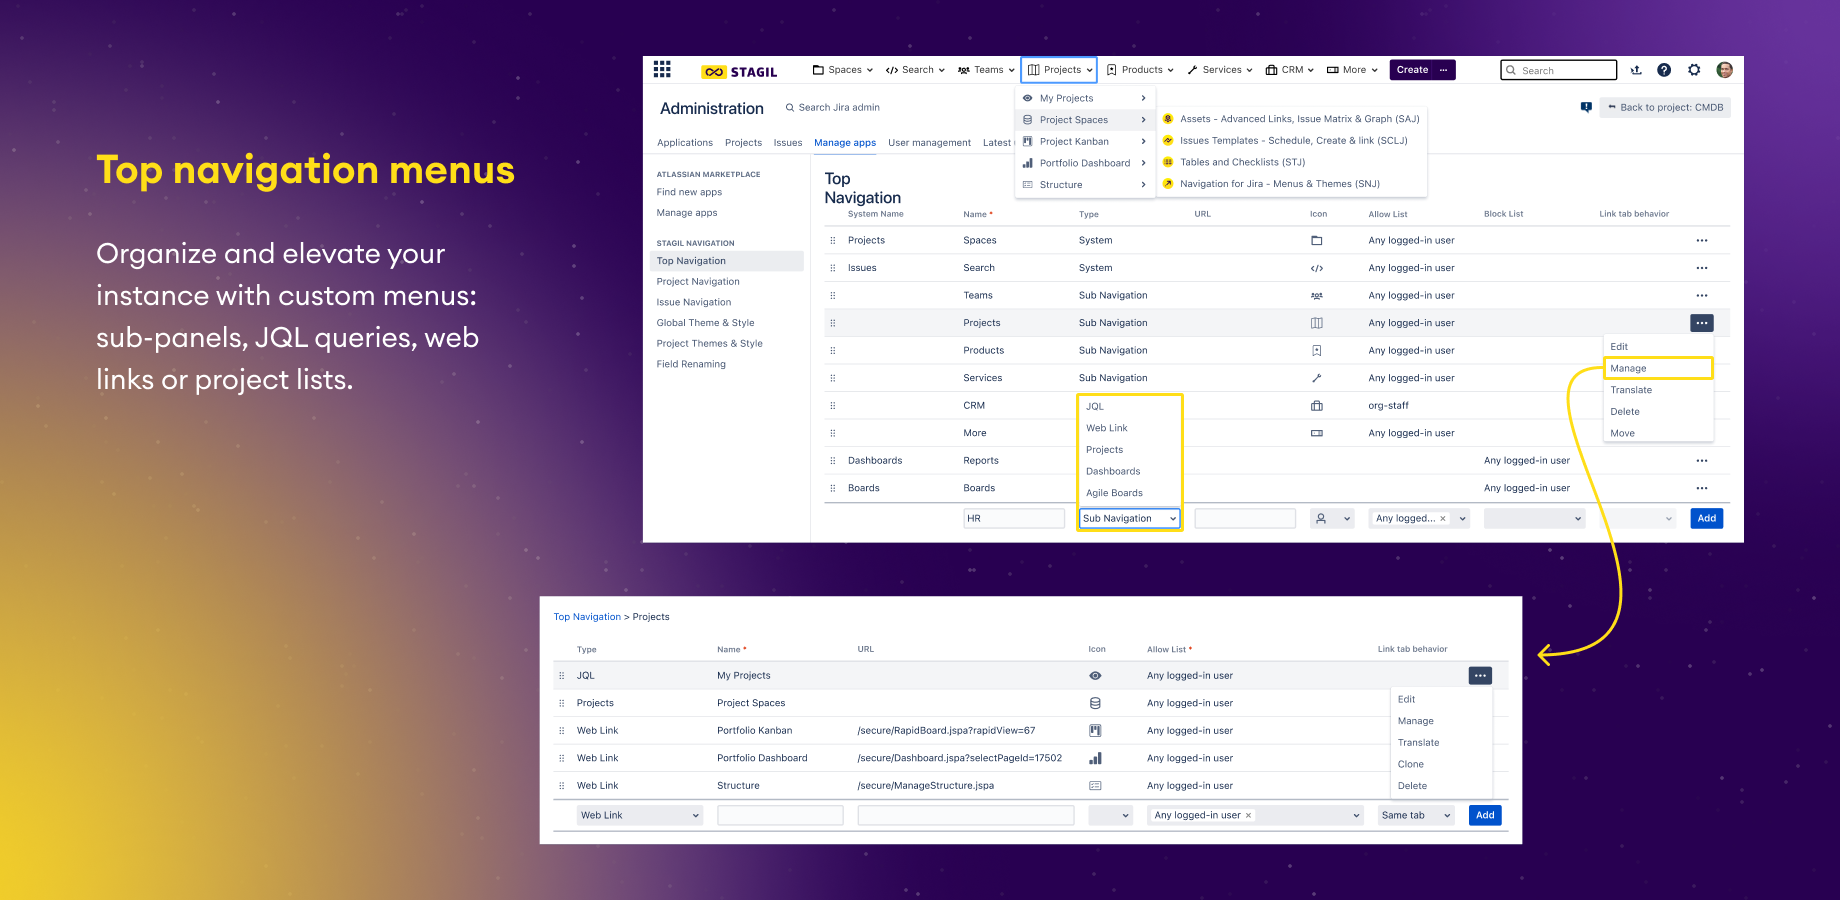1840x900 pixels.
Task: Select Project Spaces in Projects menu
Action: coord(1085,120)
